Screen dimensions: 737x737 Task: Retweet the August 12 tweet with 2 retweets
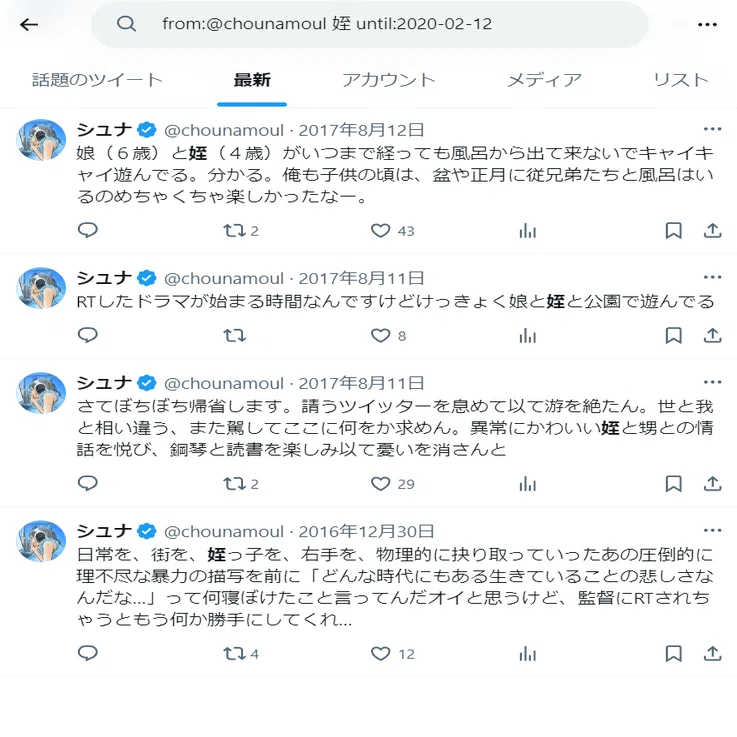coord(241,231)
